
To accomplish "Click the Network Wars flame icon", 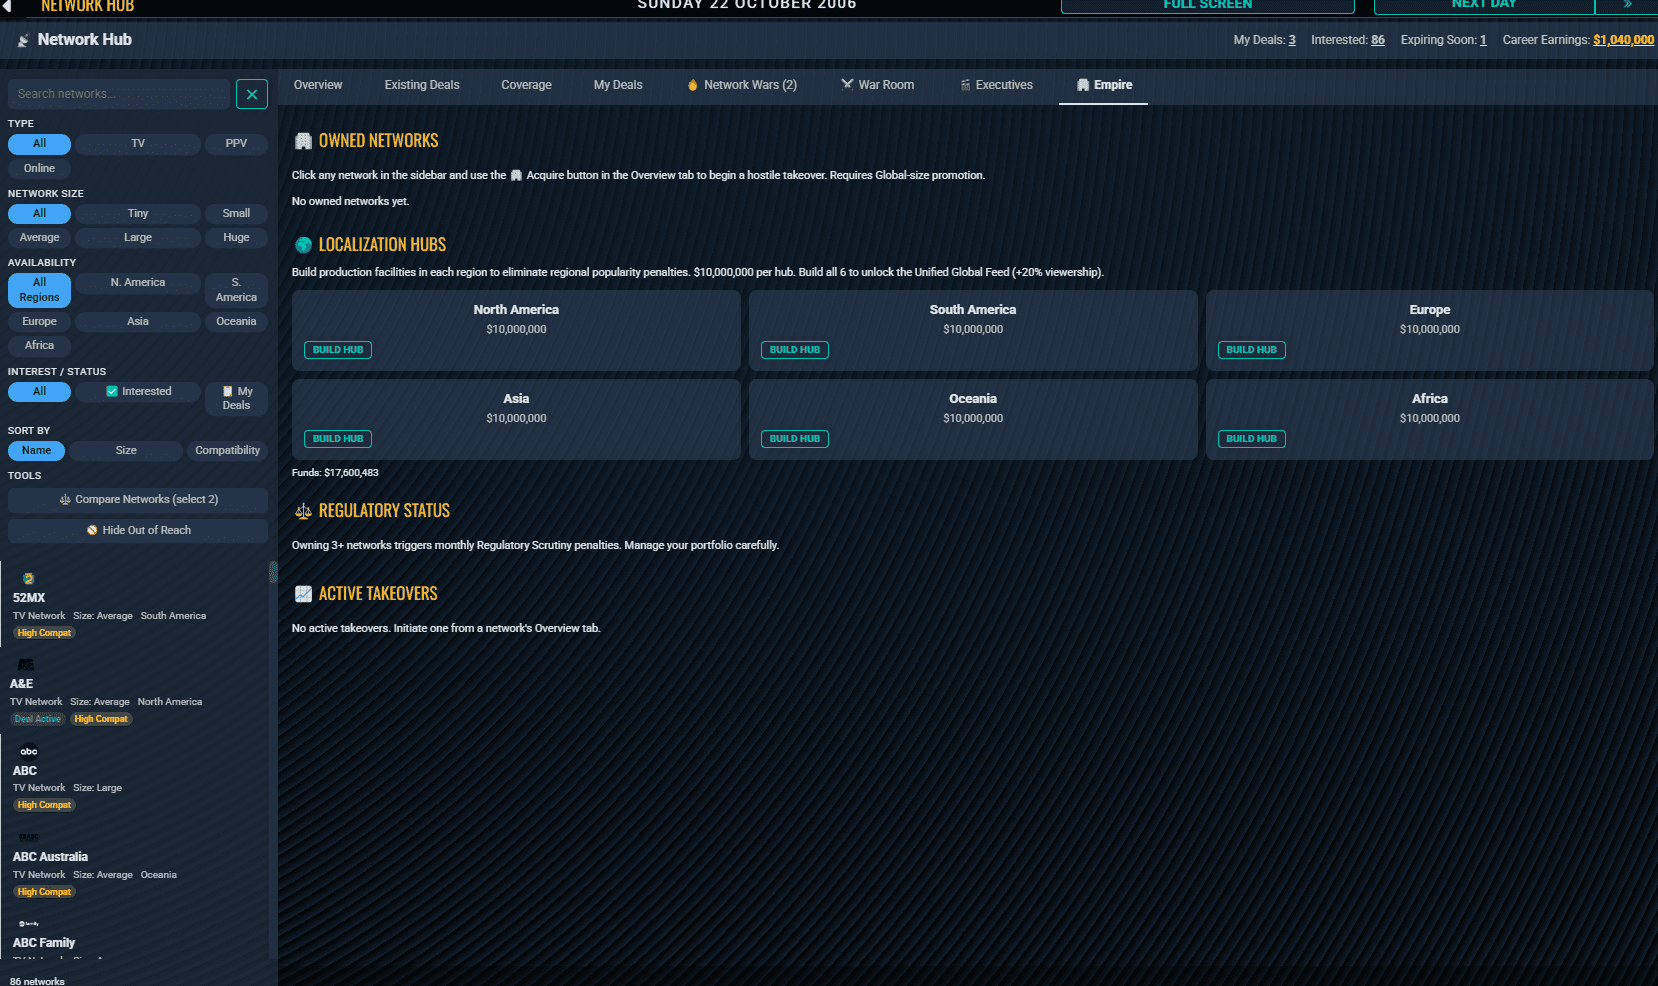I will point(692,85).
